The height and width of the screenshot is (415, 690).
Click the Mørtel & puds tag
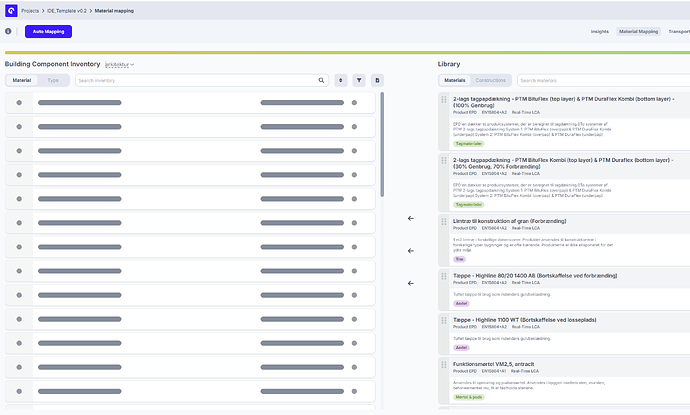[469, 397]
